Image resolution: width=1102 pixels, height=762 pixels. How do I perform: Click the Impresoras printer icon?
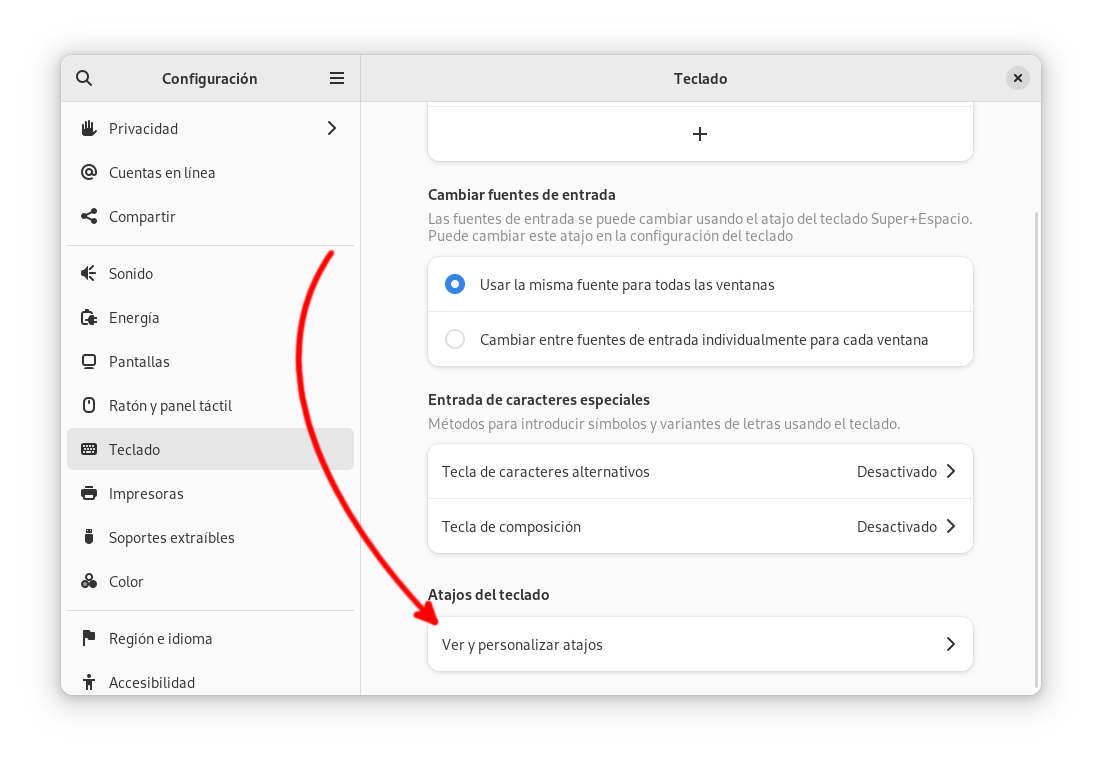click(89, 493)
